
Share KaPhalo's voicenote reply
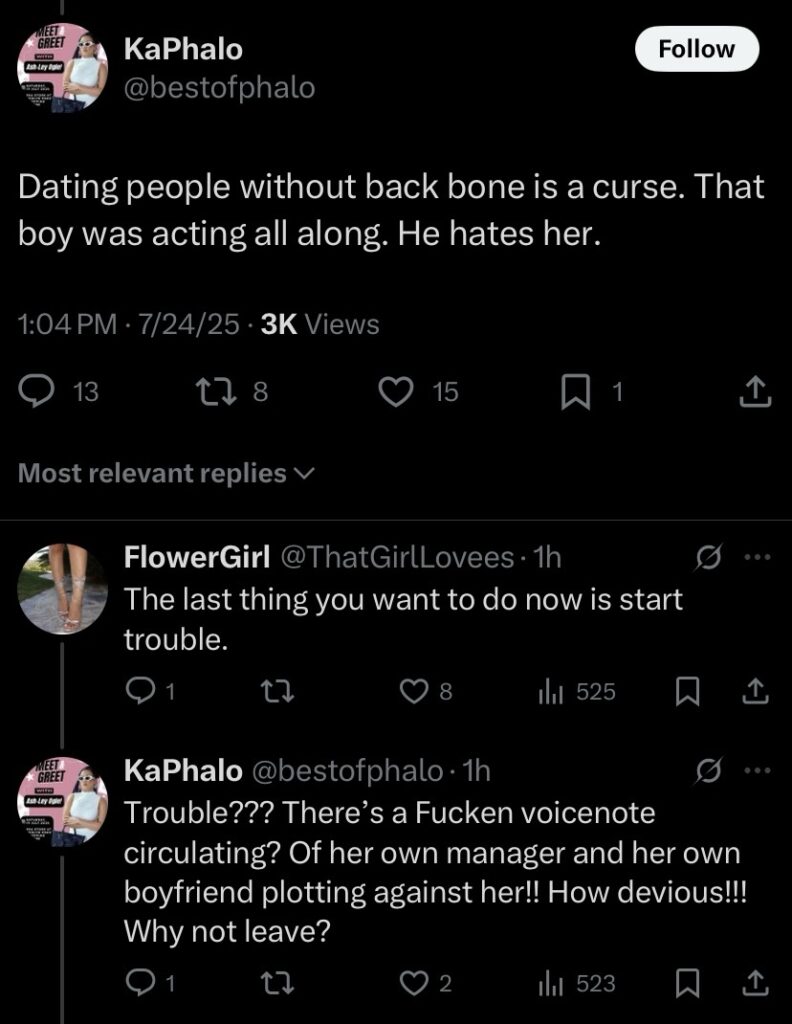(x=755, y=983)
